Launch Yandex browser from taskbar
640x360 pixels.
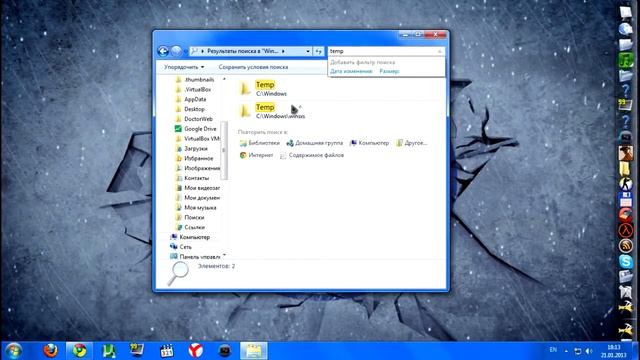(196, 351)
